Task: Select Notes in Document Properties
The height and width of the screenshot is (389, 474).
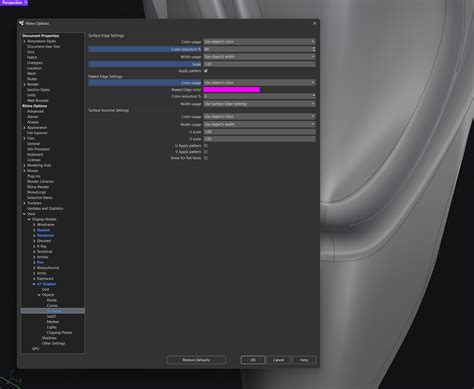Action: point(32,79)
